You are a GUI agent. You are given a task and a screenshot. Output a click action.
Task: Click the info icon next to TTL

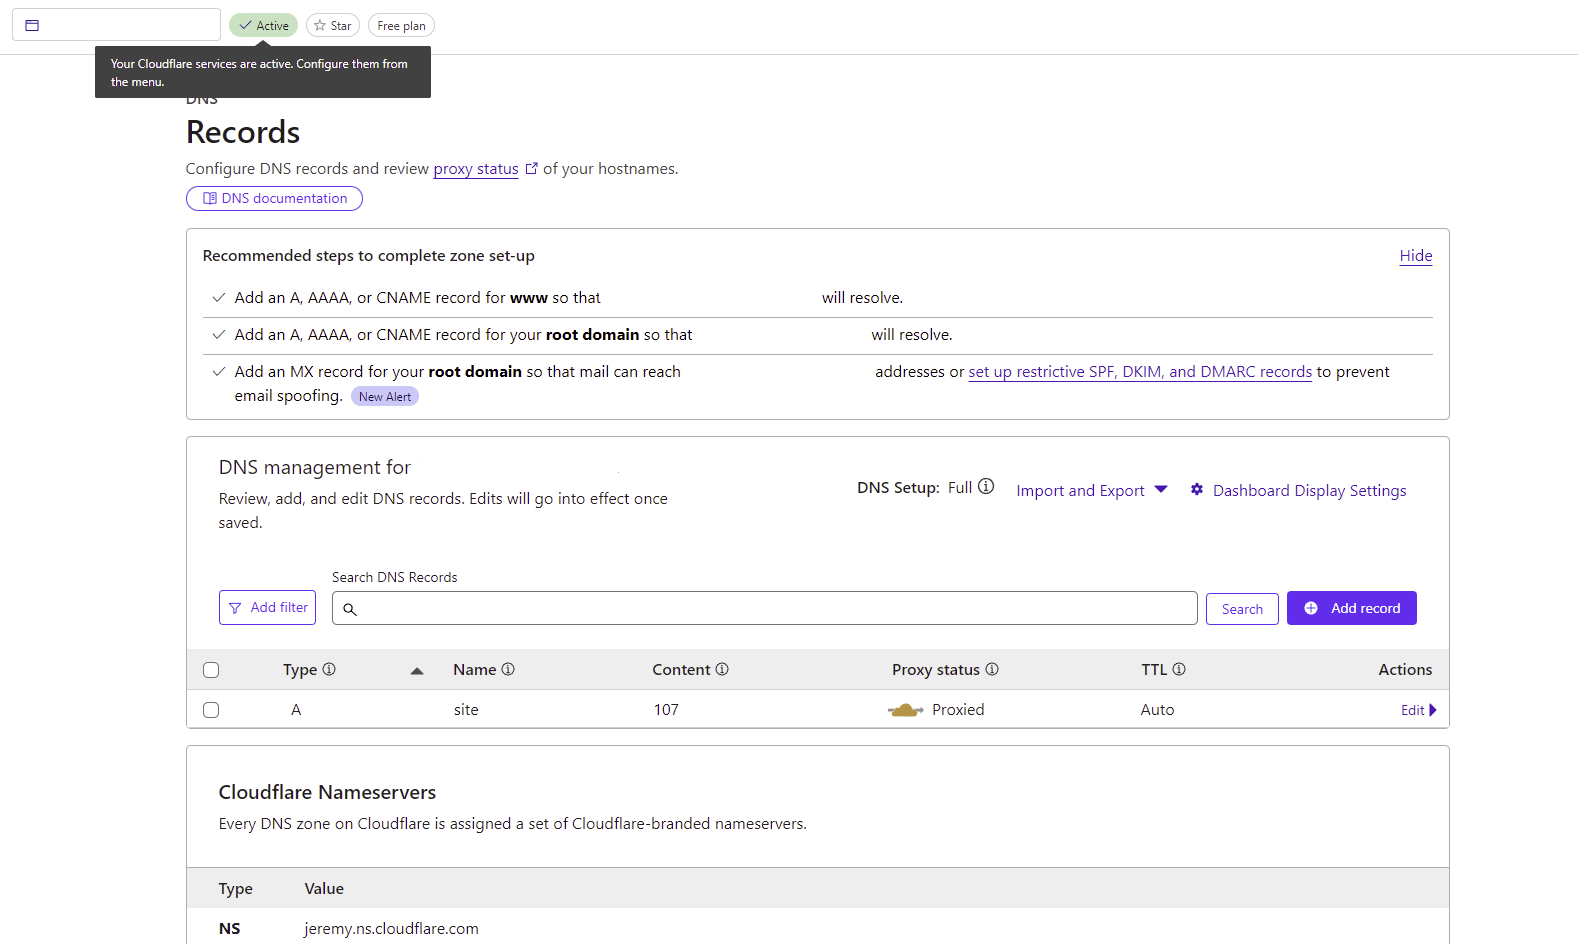point(1179,669)
